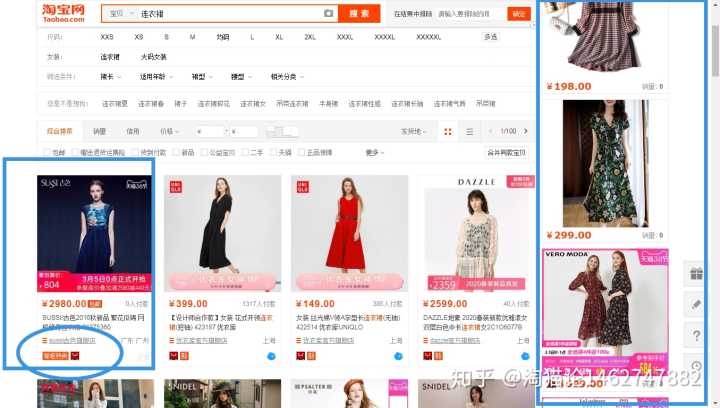Select the 信用 sort tab

[x=133, y=131]
